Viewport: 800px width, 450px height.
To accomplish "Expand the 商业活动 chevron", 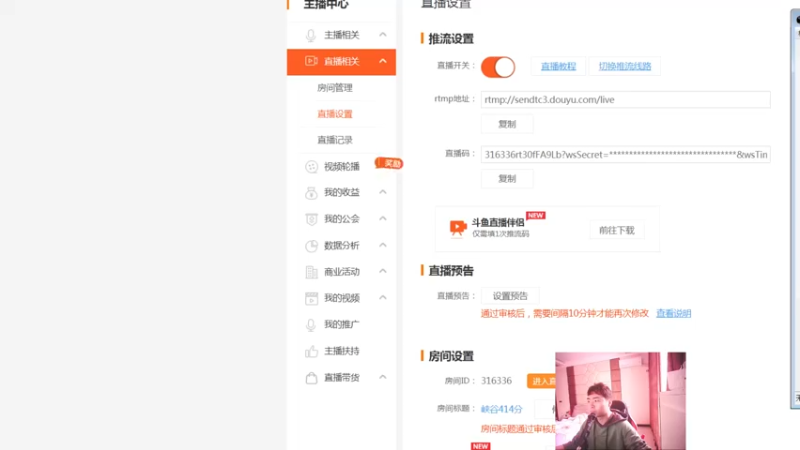I will 383,271.
